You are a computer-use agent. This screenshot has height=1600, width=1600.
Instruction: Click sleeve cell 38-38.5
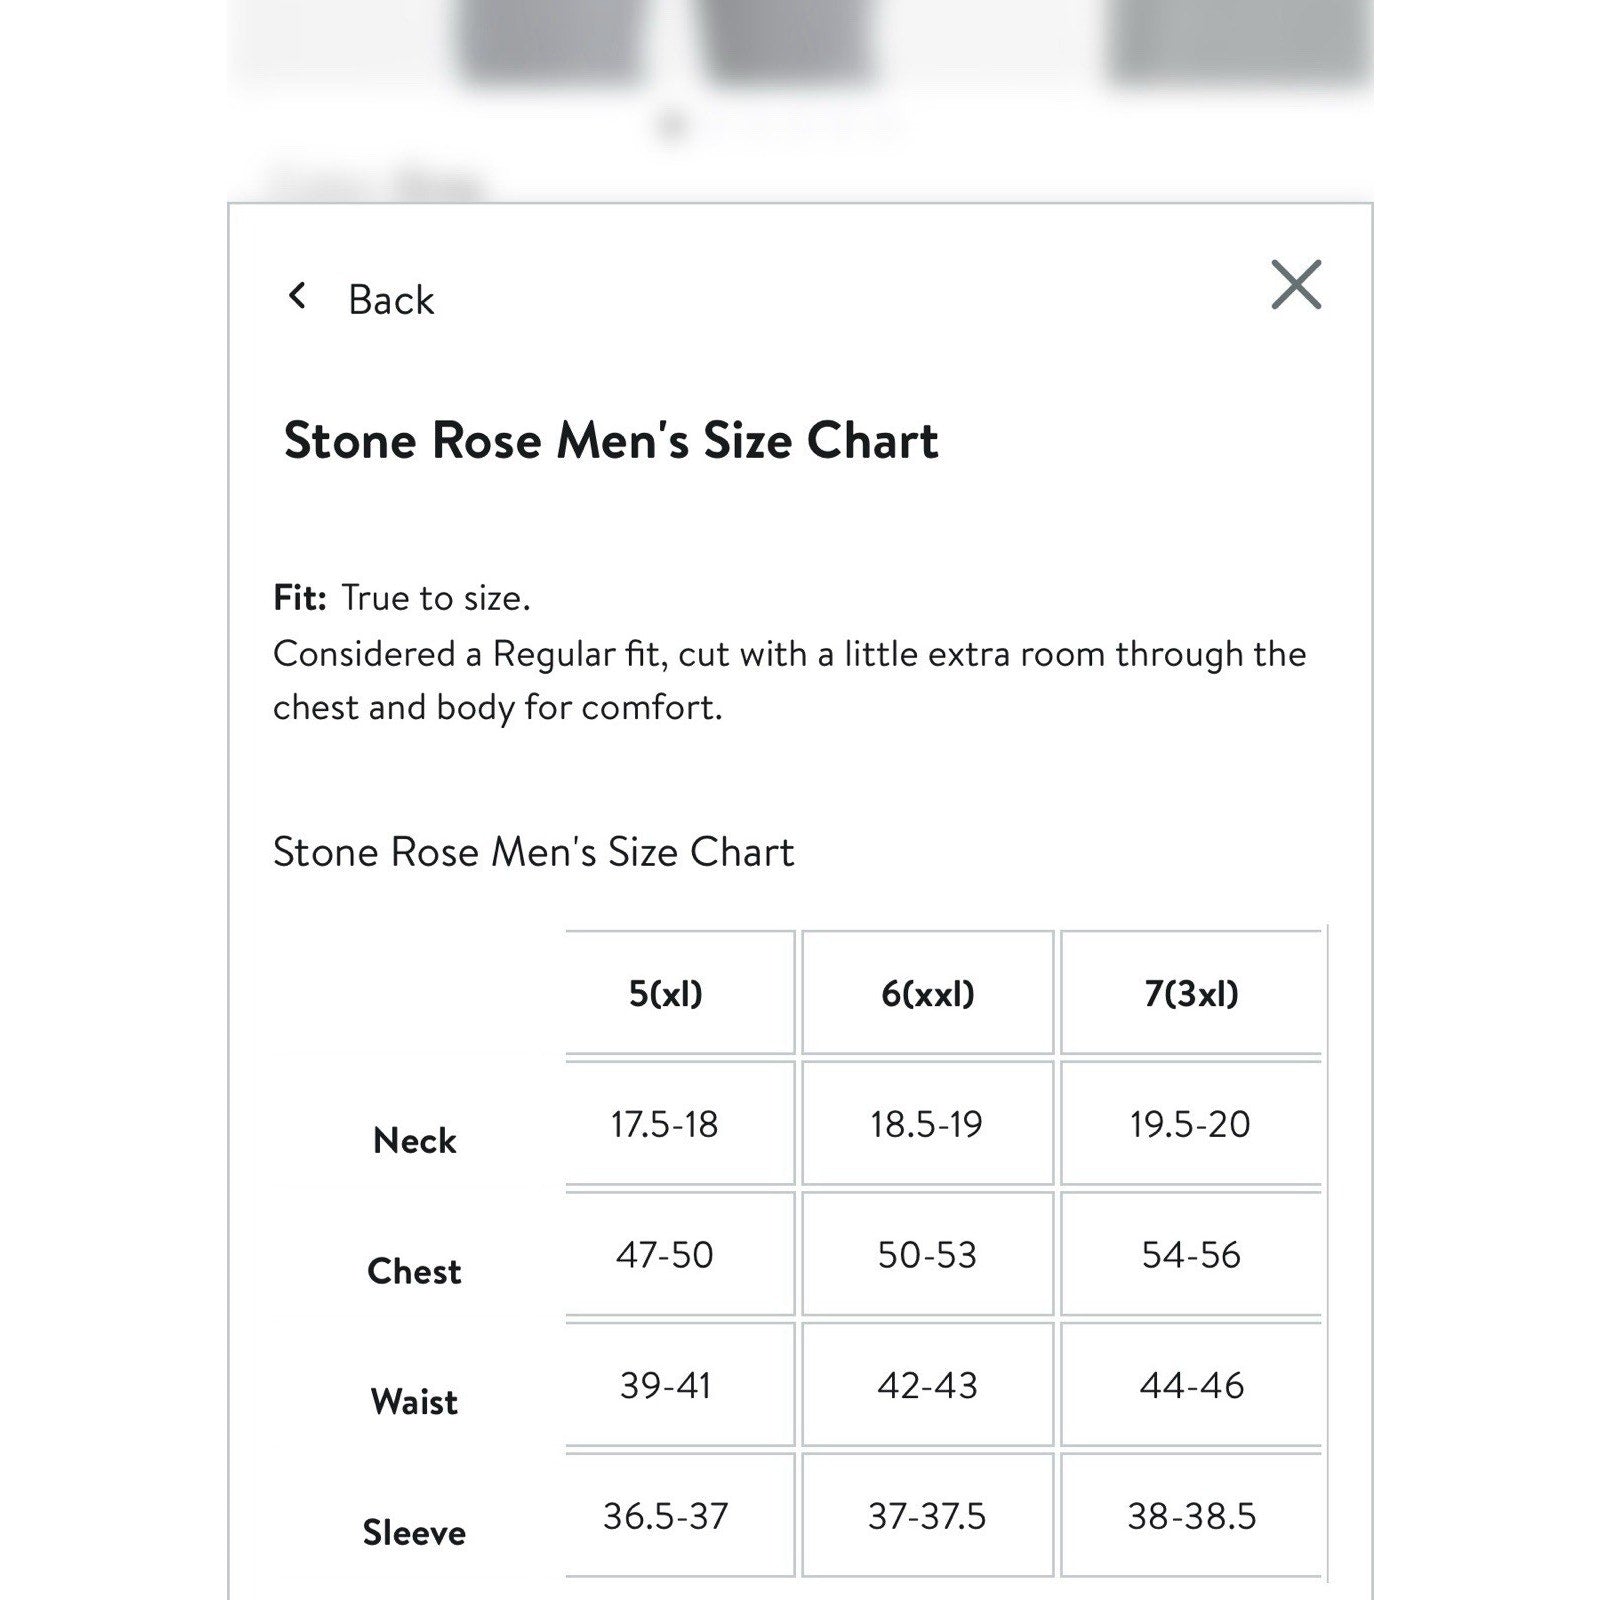(x=1191, y=1515)
